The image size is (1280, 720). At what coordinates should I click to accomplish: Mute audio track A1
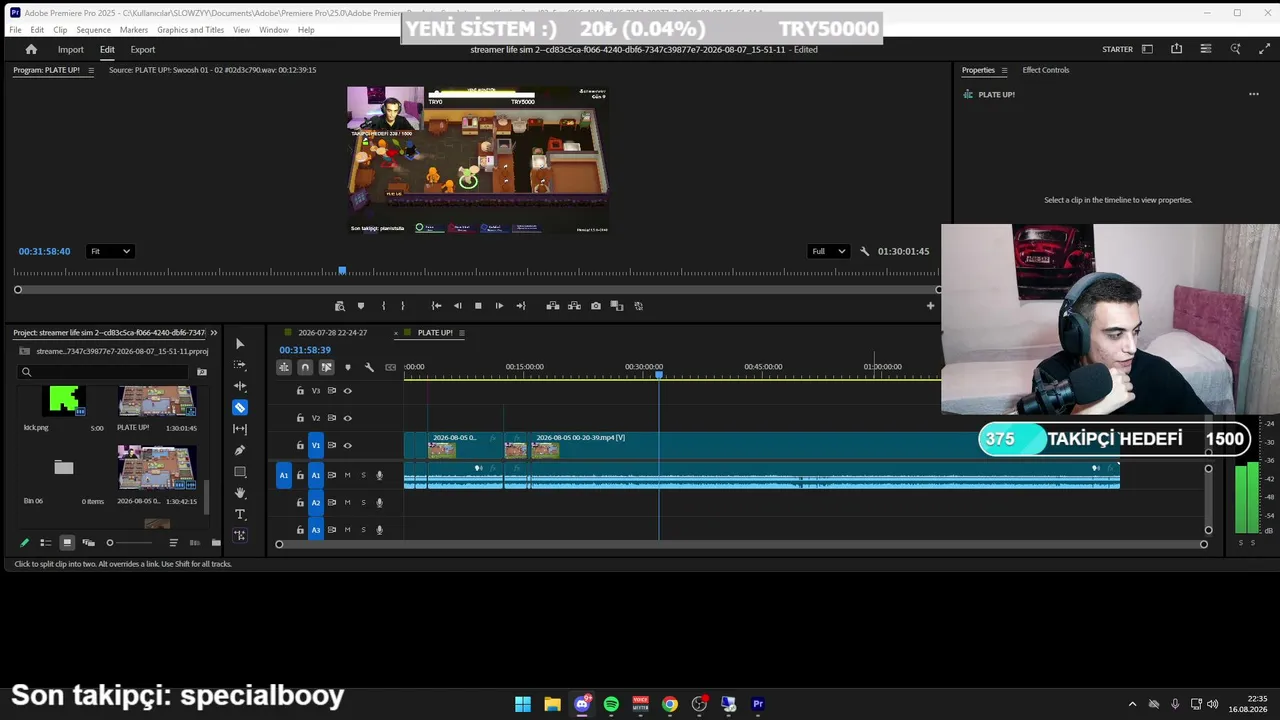click(348, 475)
